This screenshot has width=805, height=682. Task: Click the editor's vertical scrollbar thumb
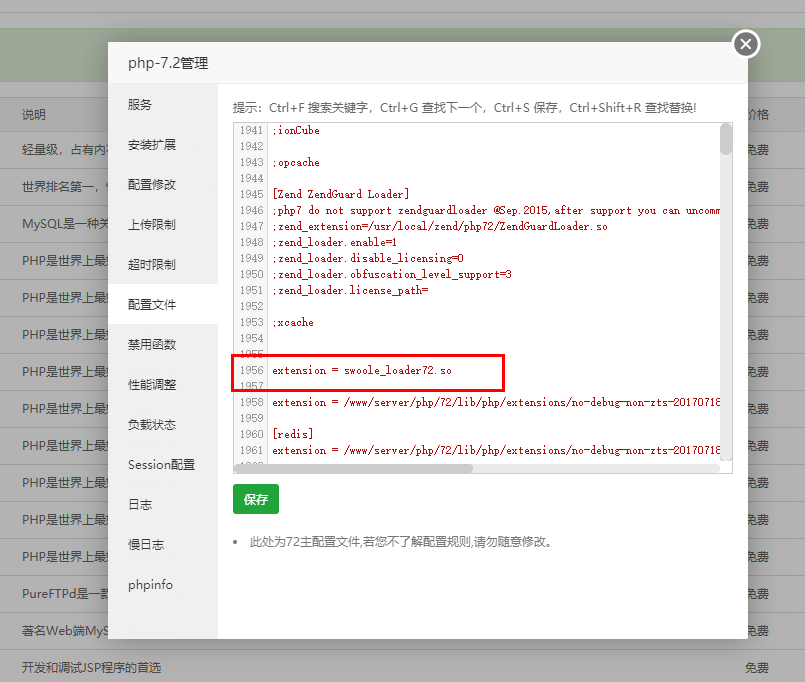pyautogui.click(x=726, y=140)
